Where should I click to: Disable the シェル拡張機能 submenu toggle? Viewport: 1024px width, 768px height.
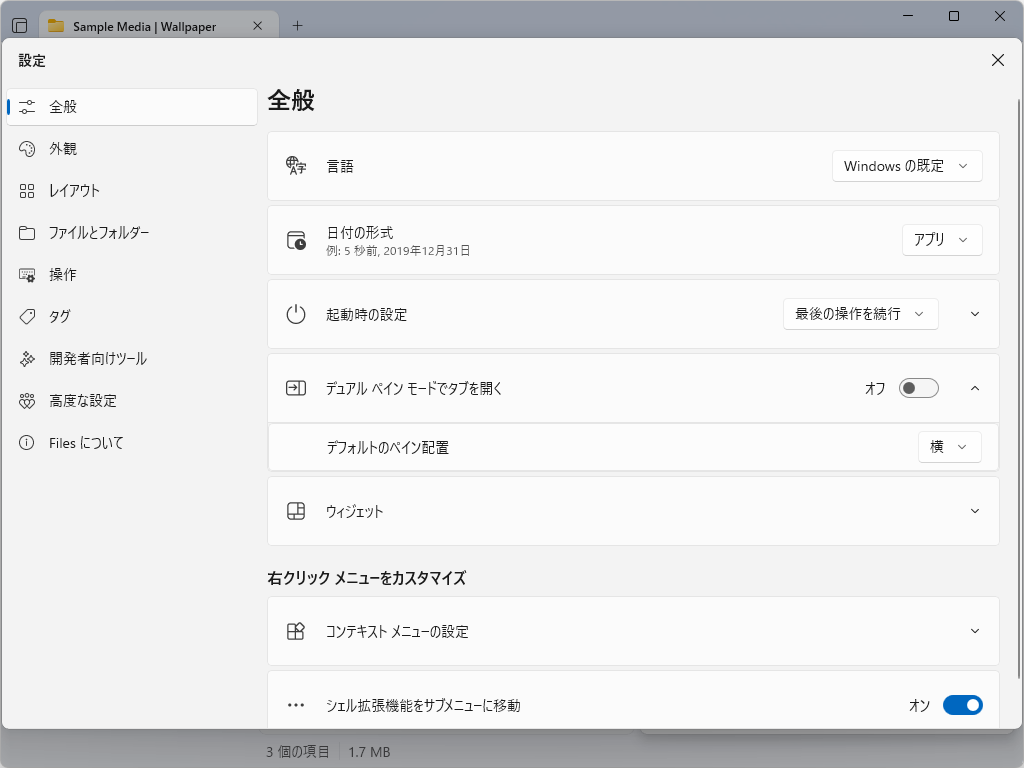coord(962,705)
